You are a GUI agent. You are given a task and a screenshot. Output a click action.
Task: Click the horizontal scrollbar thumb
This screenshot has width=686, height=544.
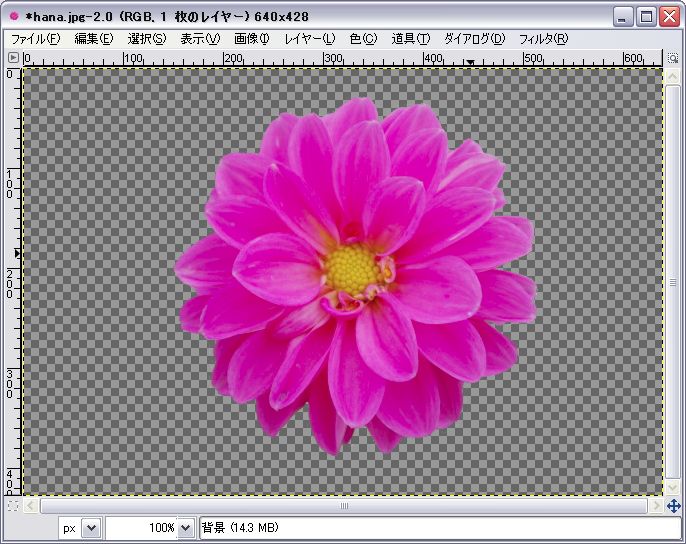(x=344, y=506)
